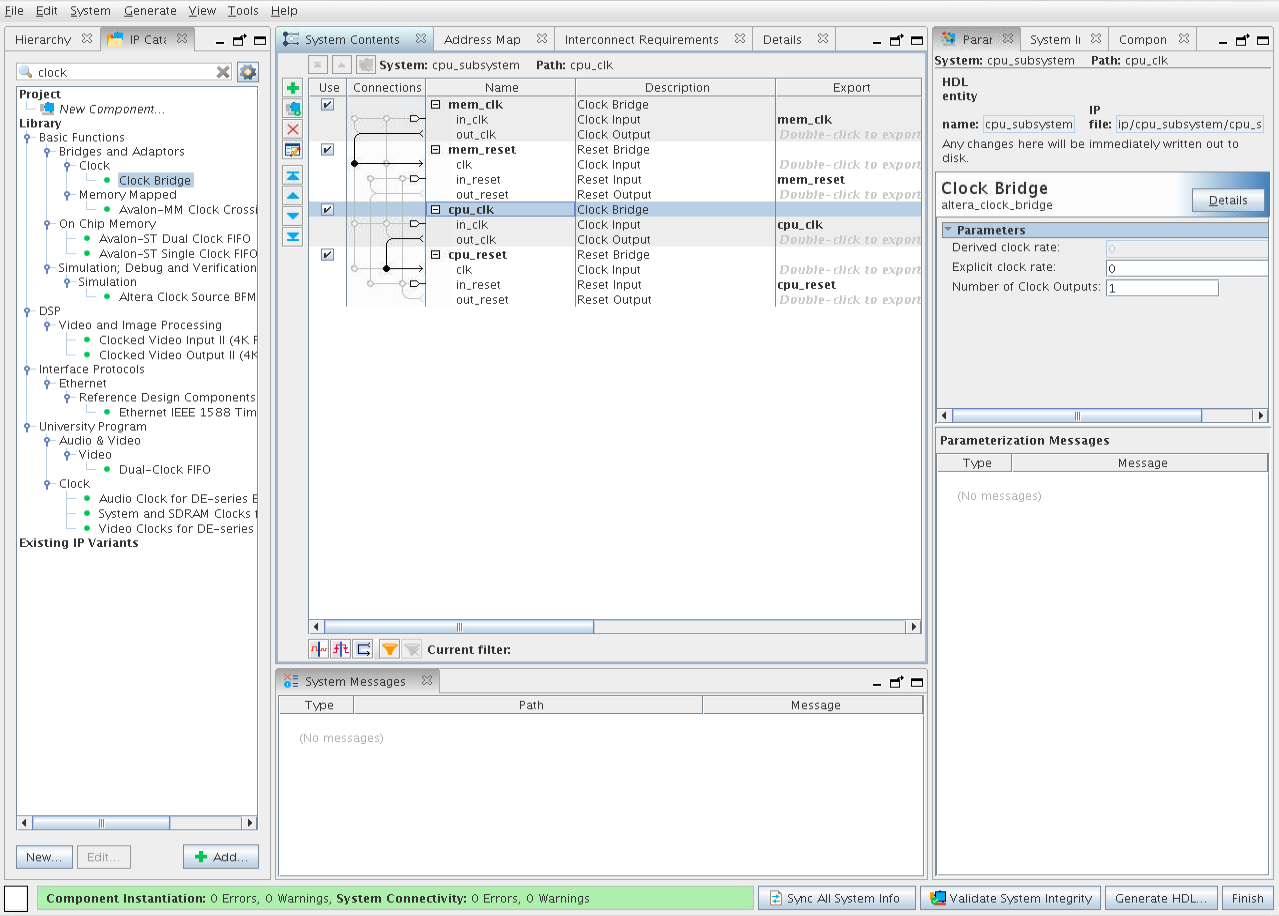1279x916 pixels.
Task: Click the gear icon beside the IP search box
Action: point(247,72)
